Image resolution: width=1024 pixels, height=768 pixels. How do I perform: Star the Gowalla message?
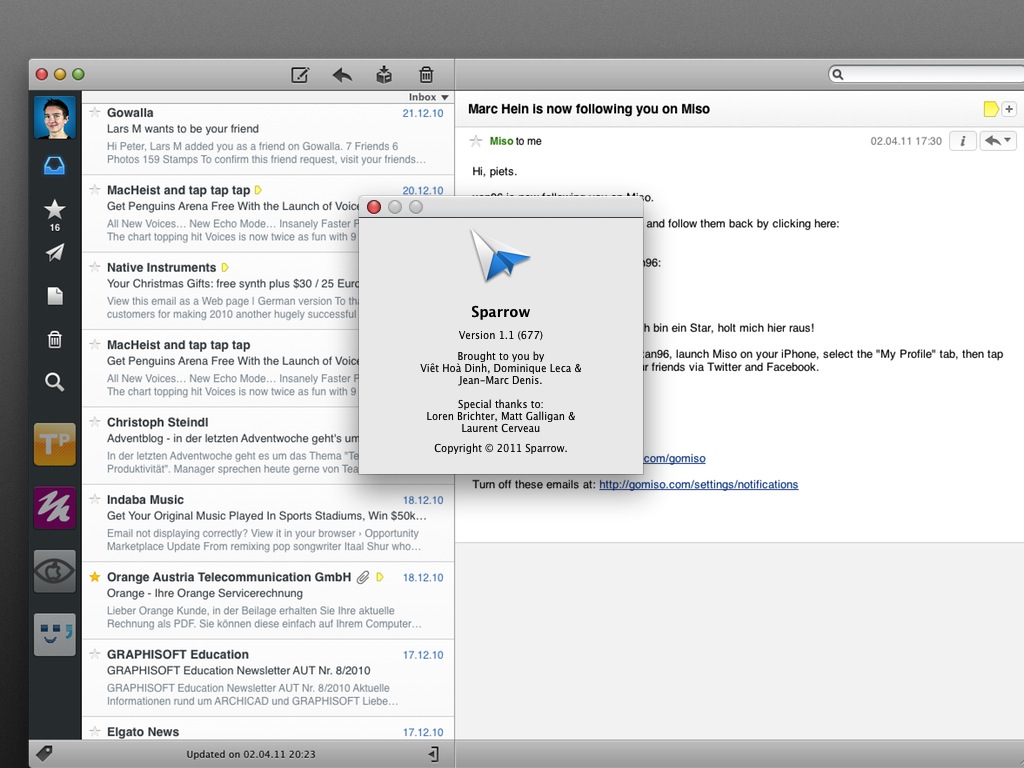pyautogui.click(x=95, y=112)
